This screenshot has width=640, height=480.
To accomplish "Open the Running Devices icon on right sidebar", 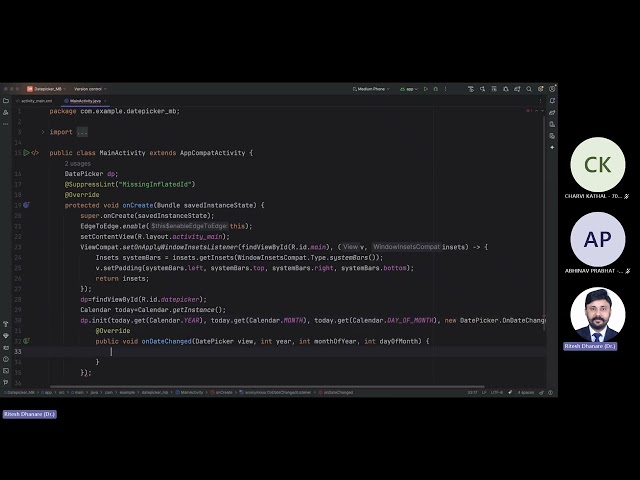I will (552, 136).
